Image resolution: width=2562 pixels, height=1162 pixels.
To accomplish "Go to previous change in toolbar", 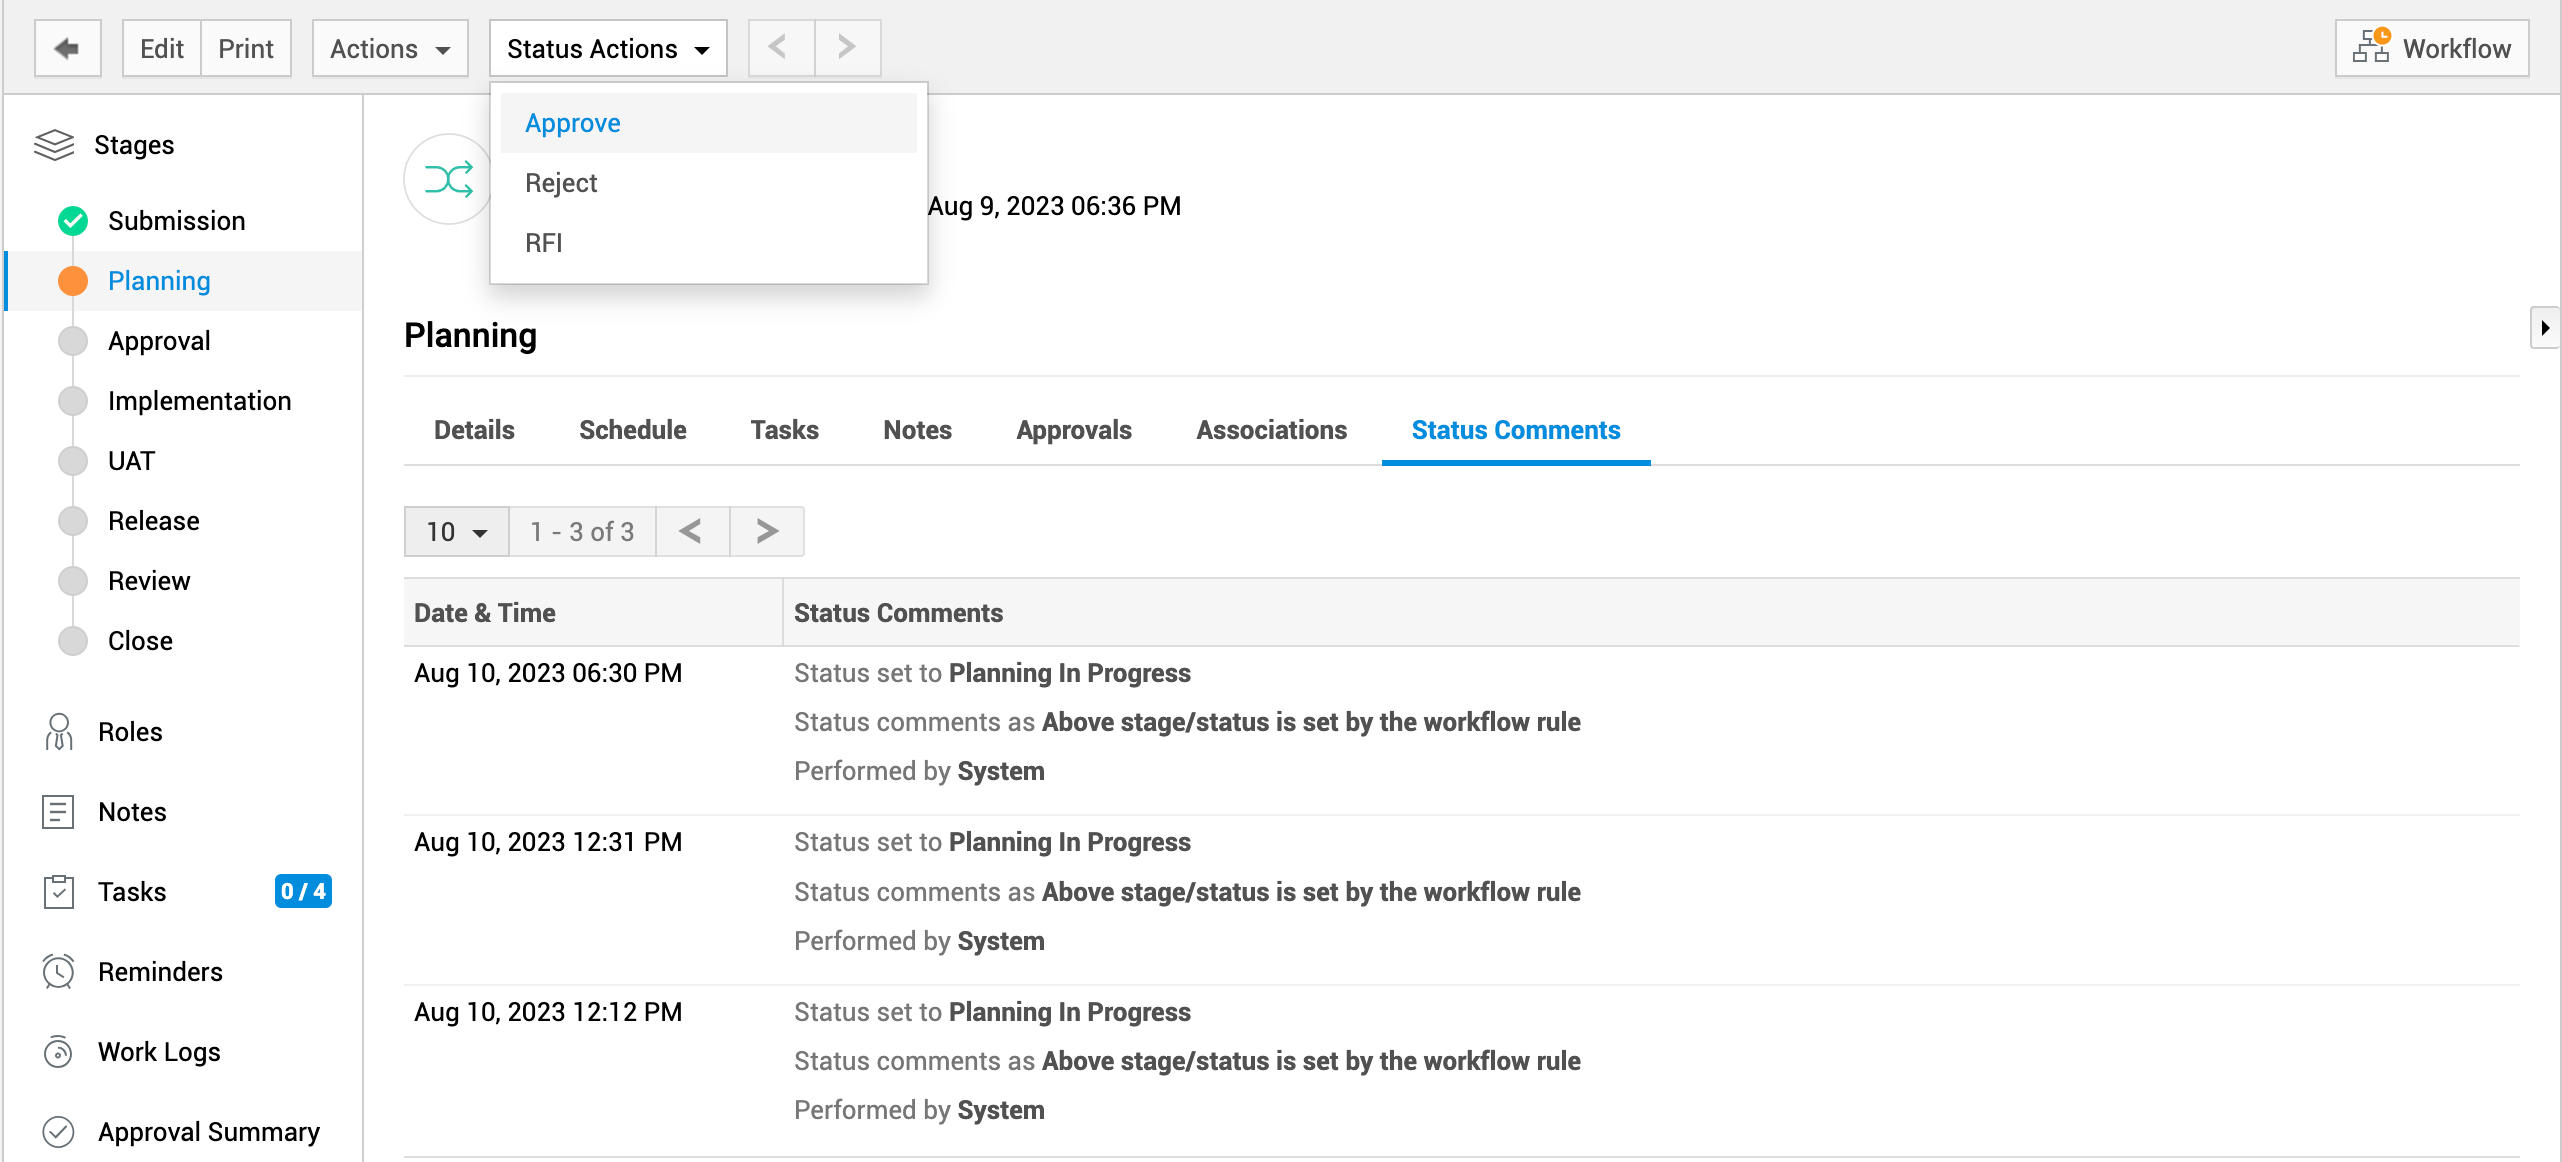I will [x=781, y=48].
